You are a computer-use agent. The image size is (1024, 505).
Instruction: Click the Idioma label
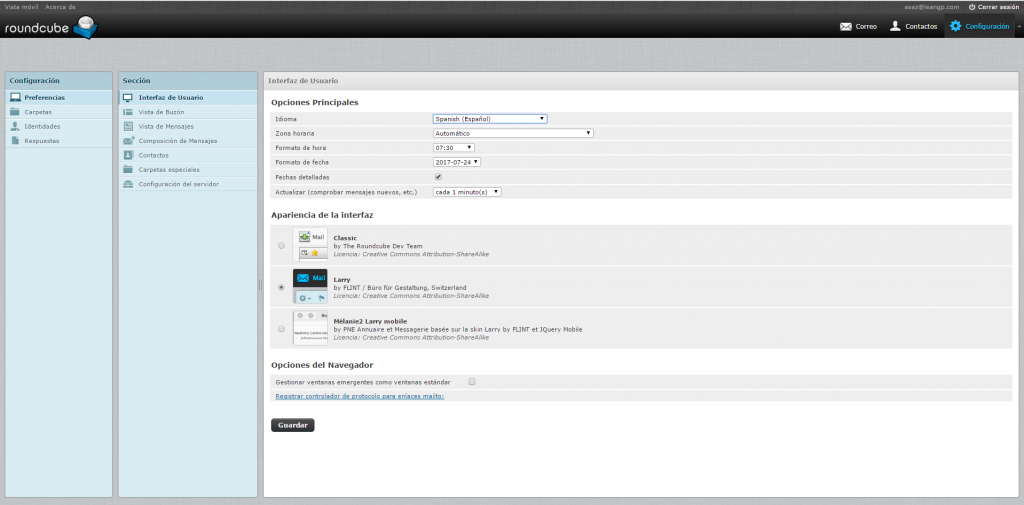[x=286, y=119]
